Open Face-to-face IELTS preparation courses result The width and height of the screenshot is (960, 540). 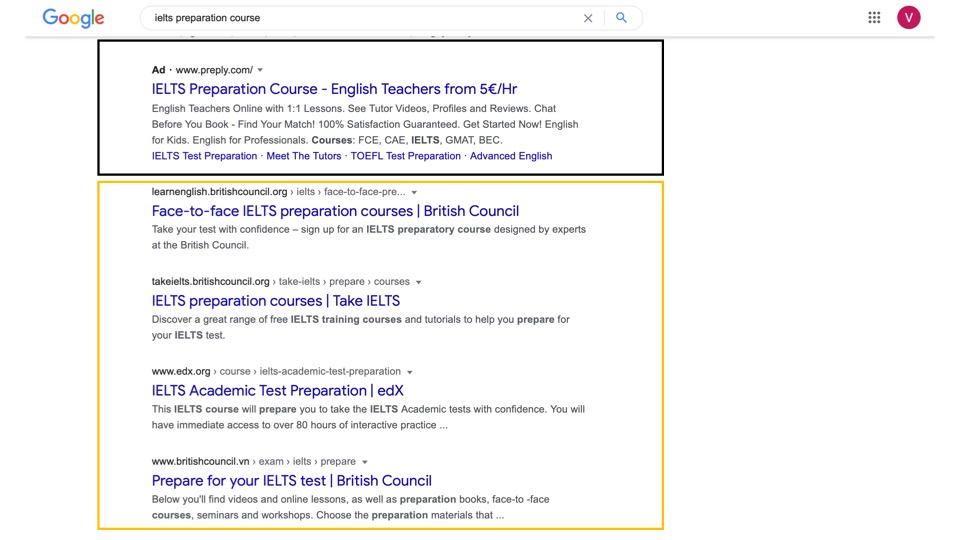click(x=335, y=211)
